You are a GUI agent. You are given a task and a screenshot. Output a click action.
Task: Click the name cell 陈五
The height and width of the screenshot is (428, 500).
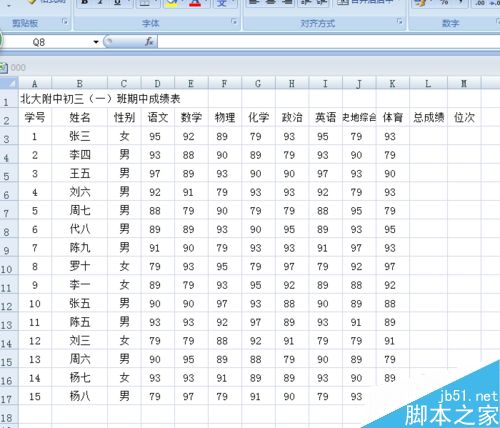tap(80, 322)
